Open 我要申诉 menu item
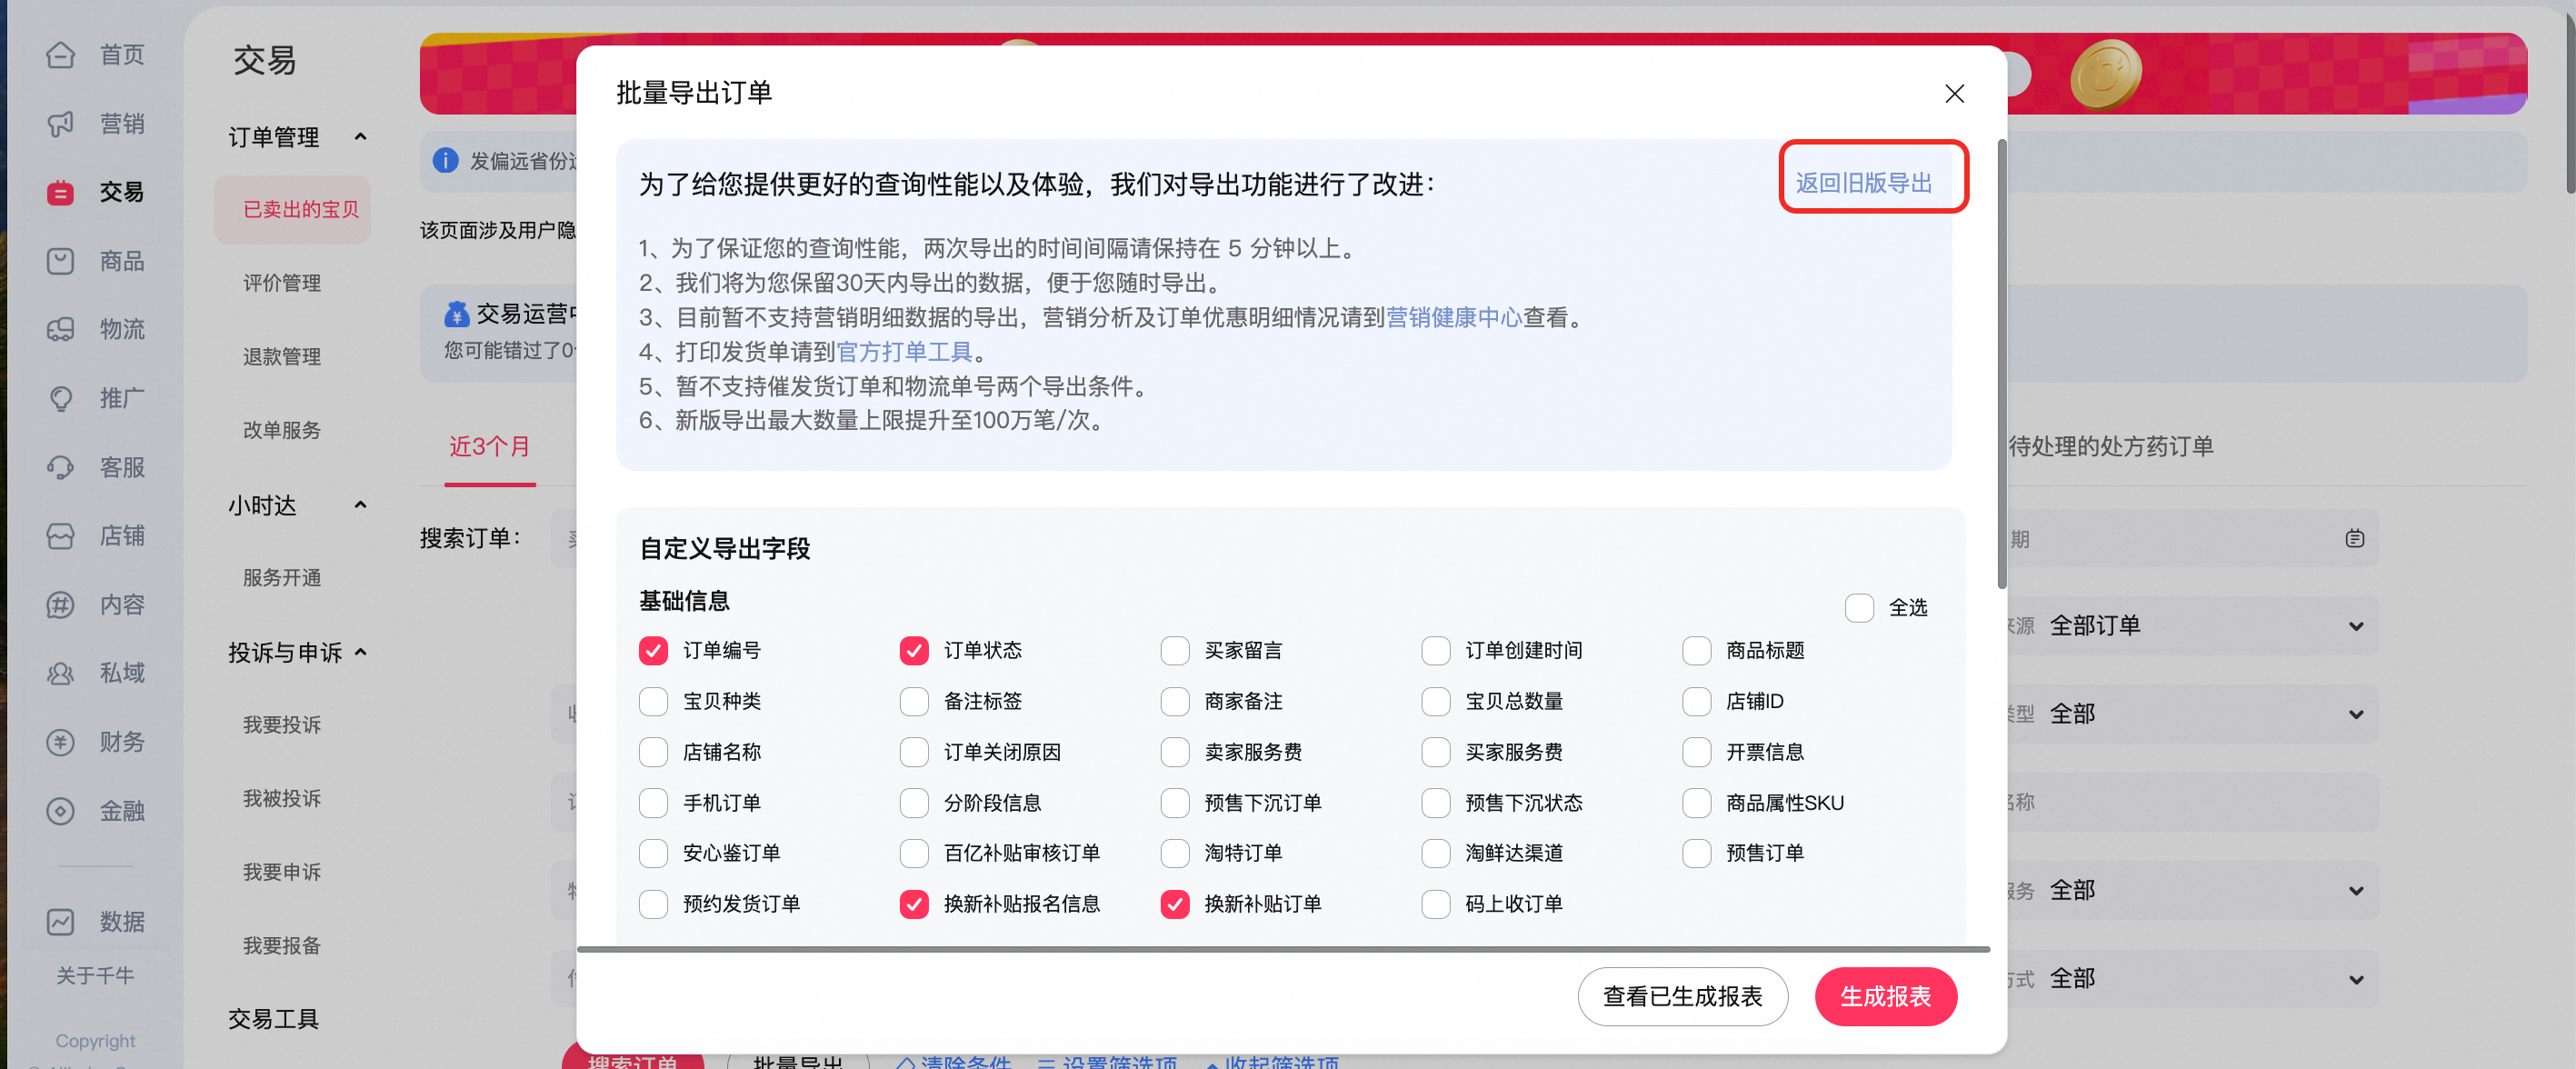The height and width of the screenshot is (1069, 2576). pyautogui.click(x=282, y=872)
